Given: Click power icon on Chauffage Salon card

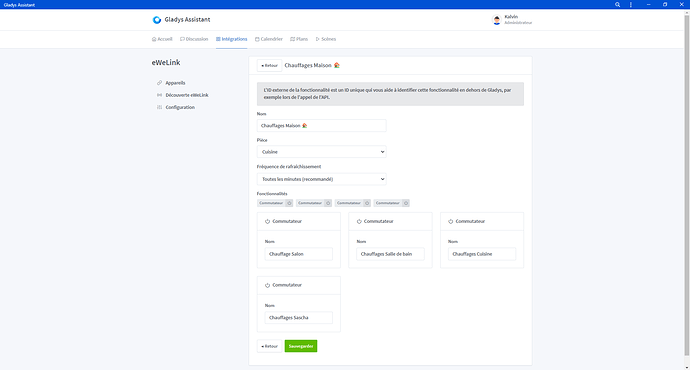Looking at the screenshot, I should [267, 221].
